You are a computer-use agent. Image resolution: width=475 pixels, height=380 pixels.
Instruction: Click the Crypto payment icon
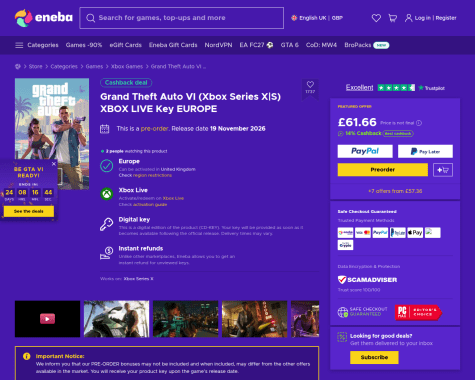click(x=345, y=245)
